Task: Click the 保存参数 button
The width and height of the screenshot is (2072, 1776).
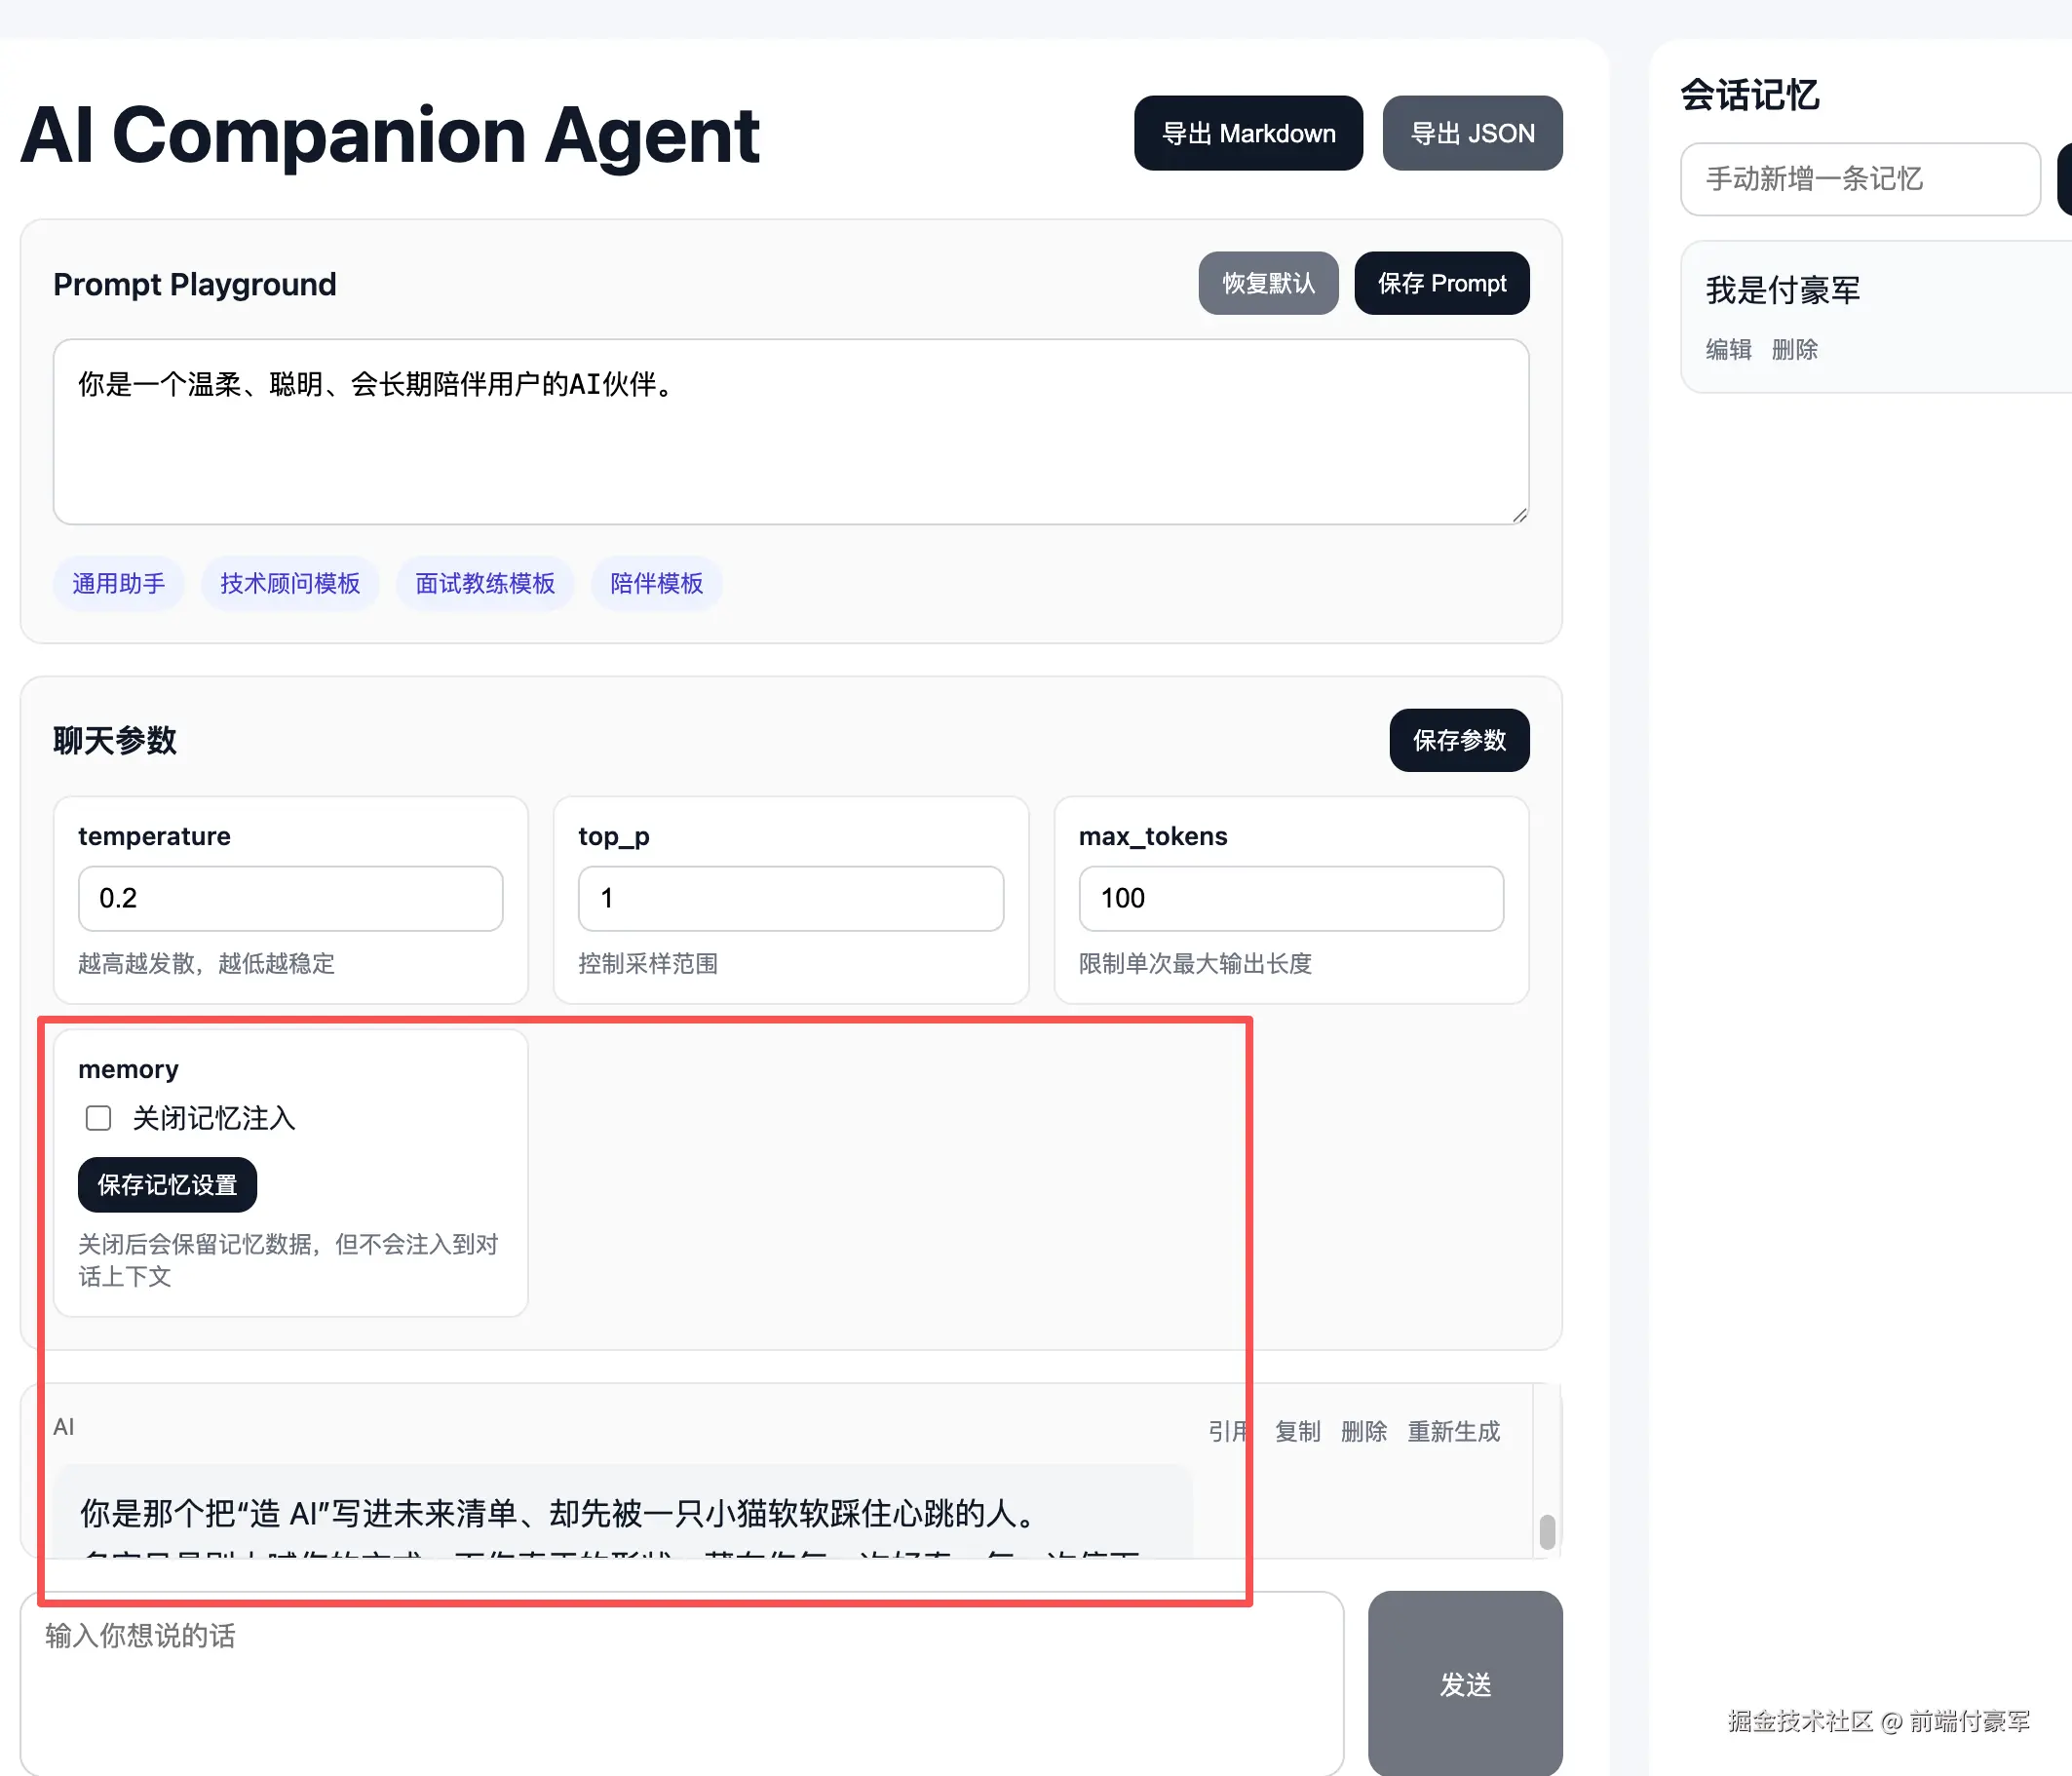Action: [x=1458, y=740]
